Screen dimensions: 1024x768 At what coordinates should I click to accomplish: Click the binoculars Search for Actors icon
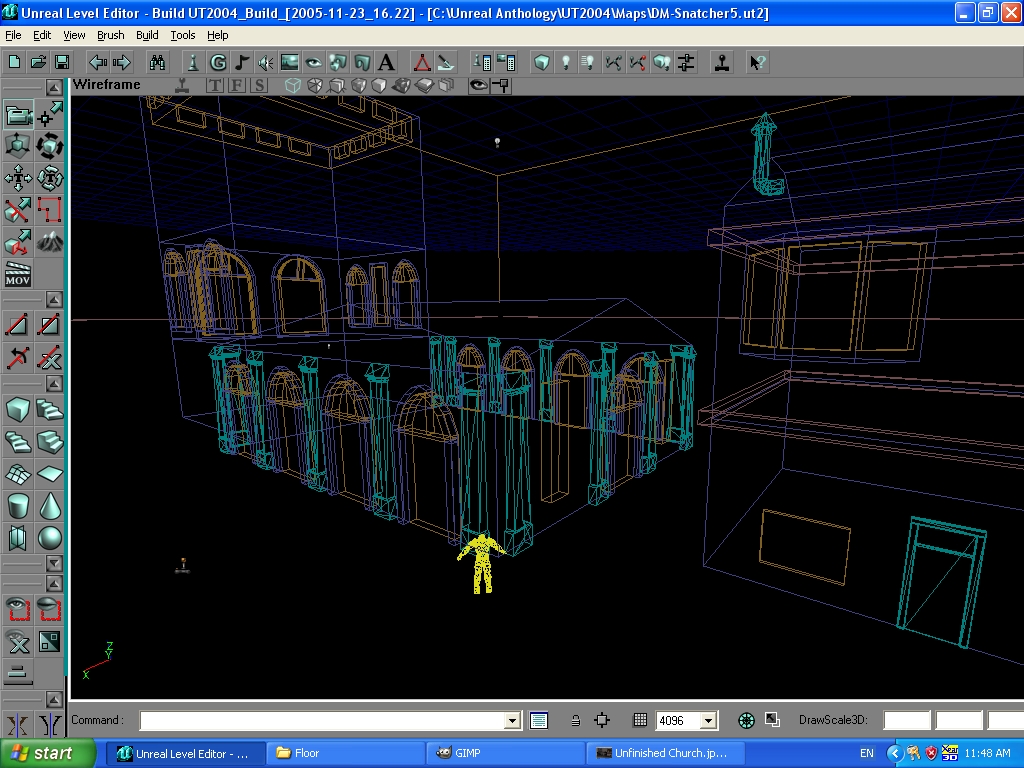157,62
